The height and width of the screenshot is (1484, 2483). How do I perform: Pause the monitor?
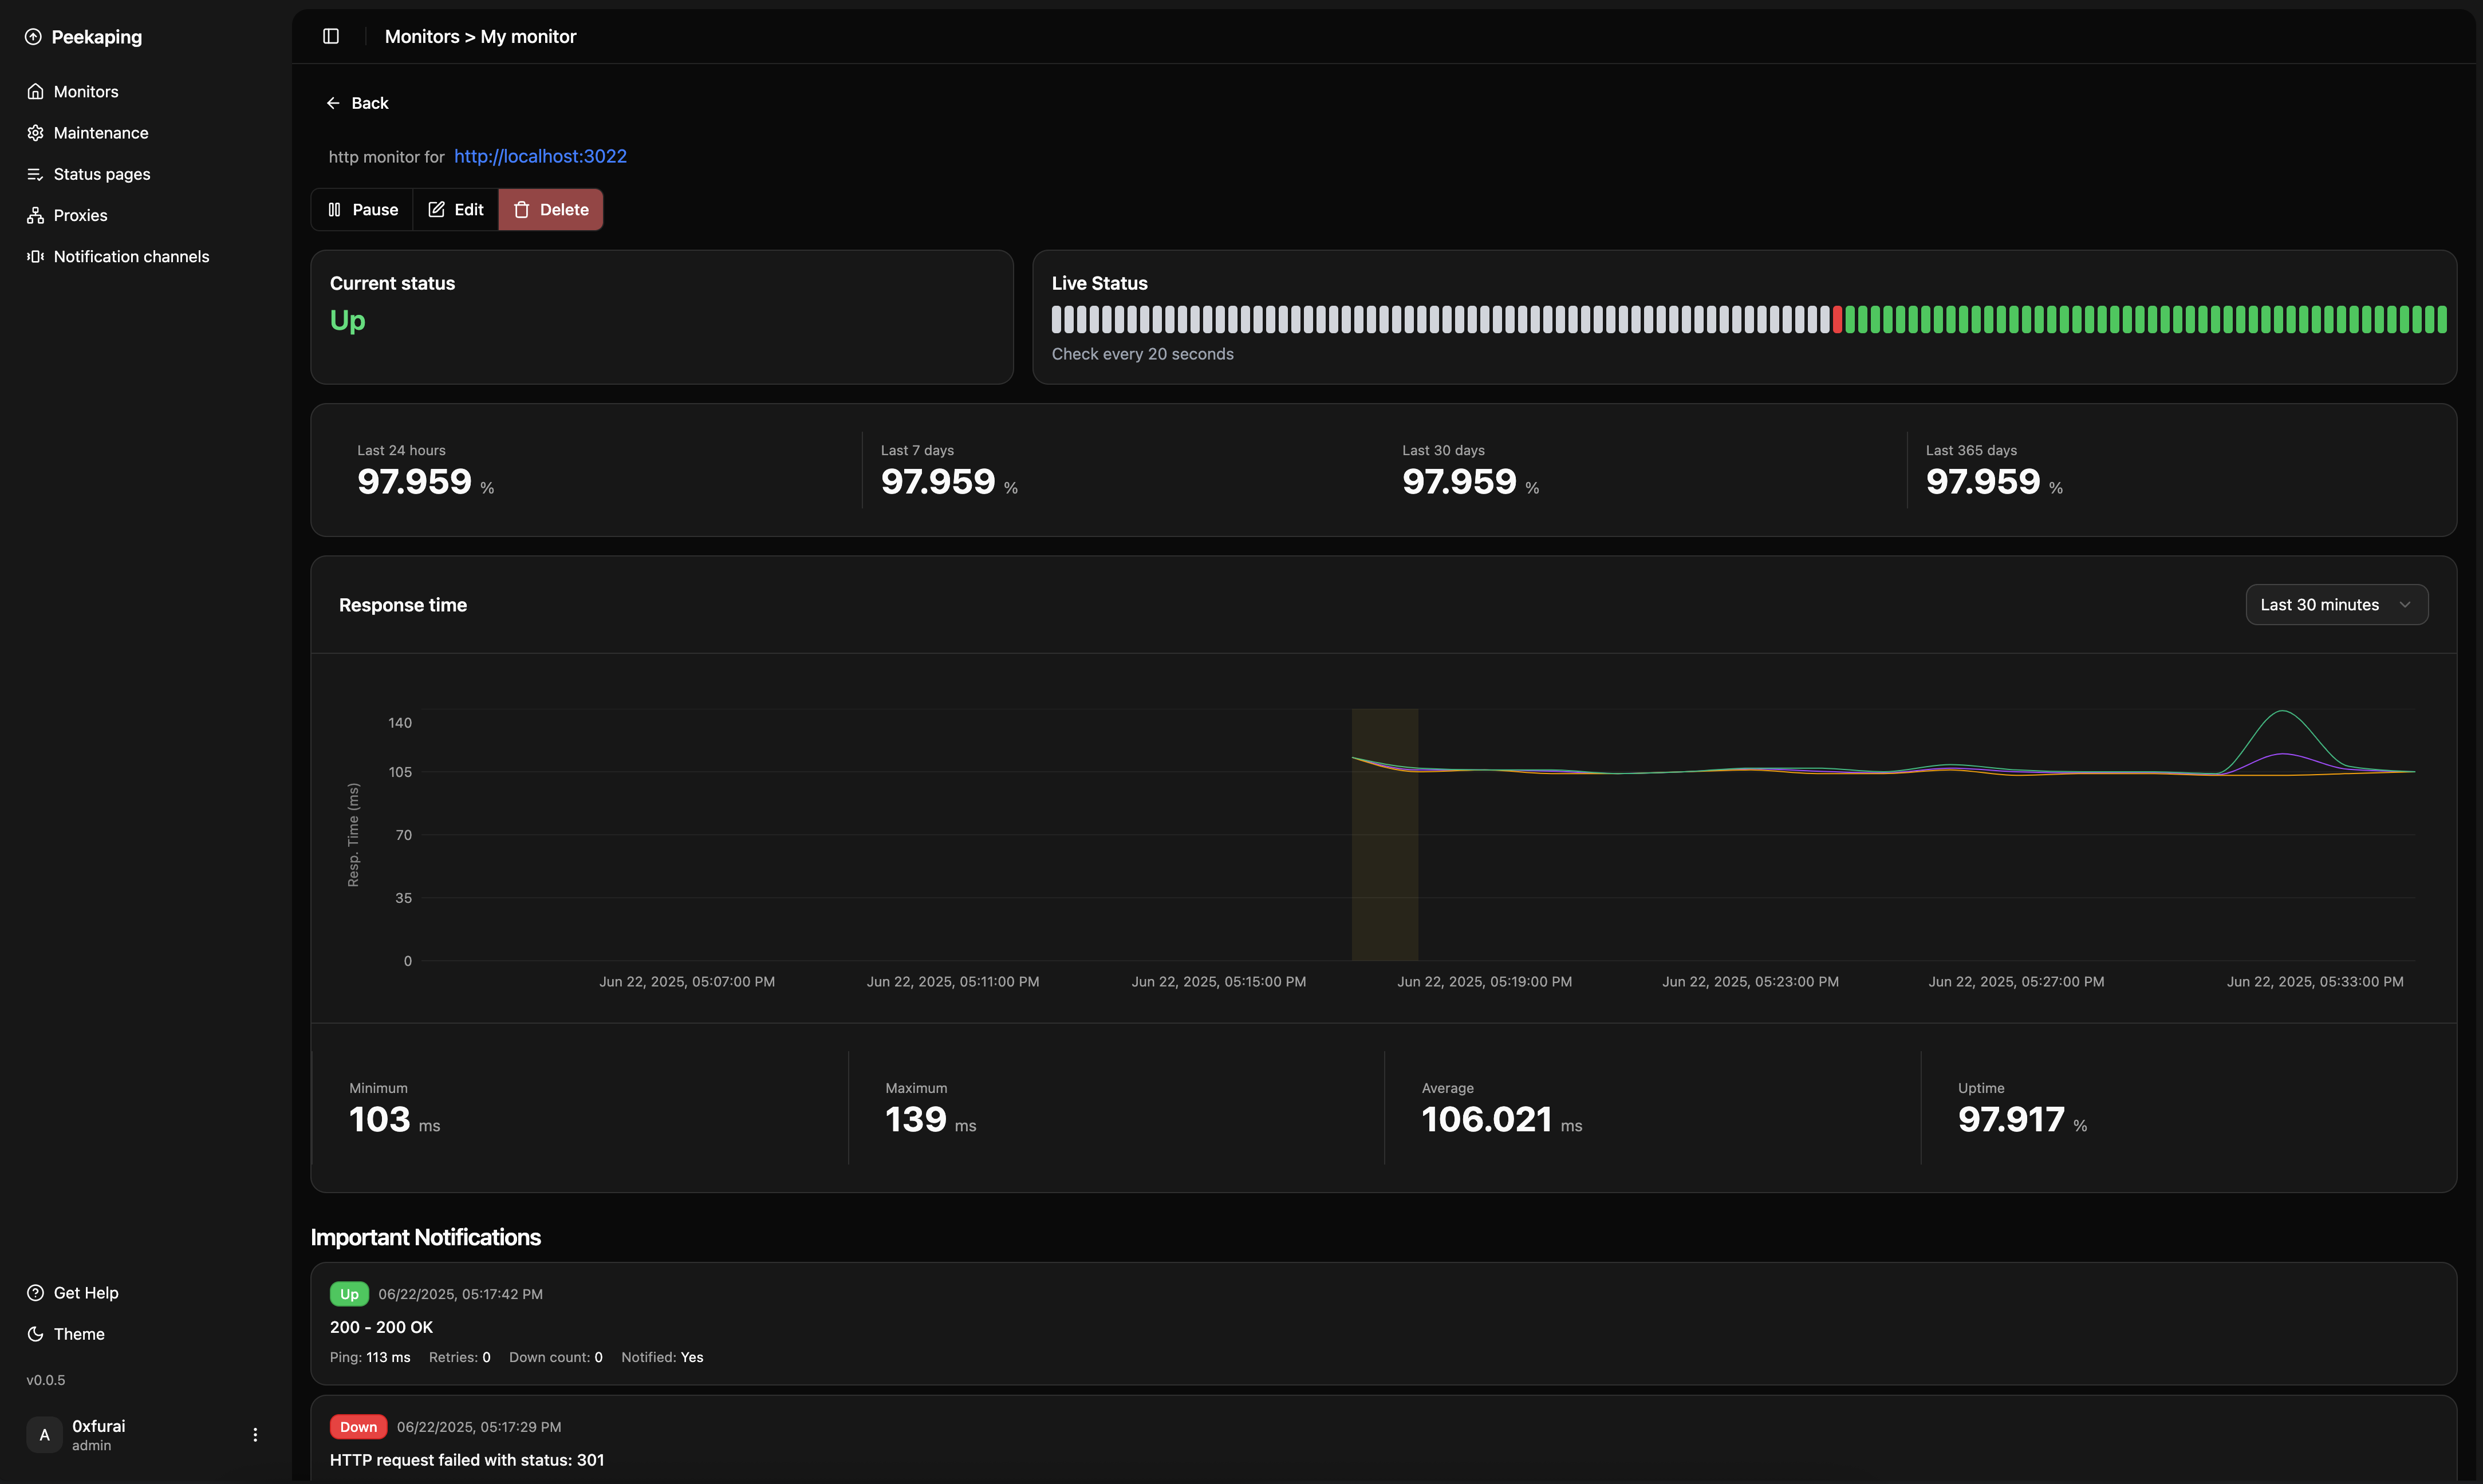tap(362, 209)
